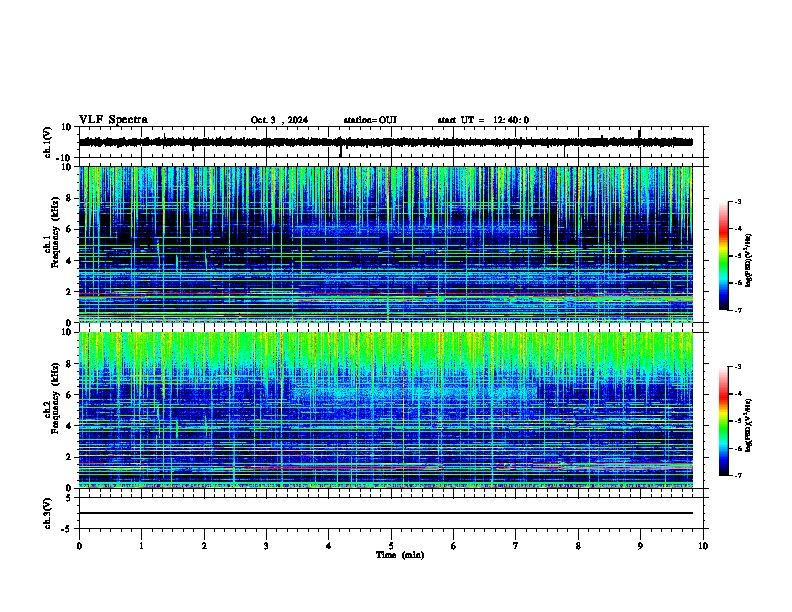Click the "-3" tick on ch.1 color bar
Viewport: 792px width, 612px height.
(737, 202)
